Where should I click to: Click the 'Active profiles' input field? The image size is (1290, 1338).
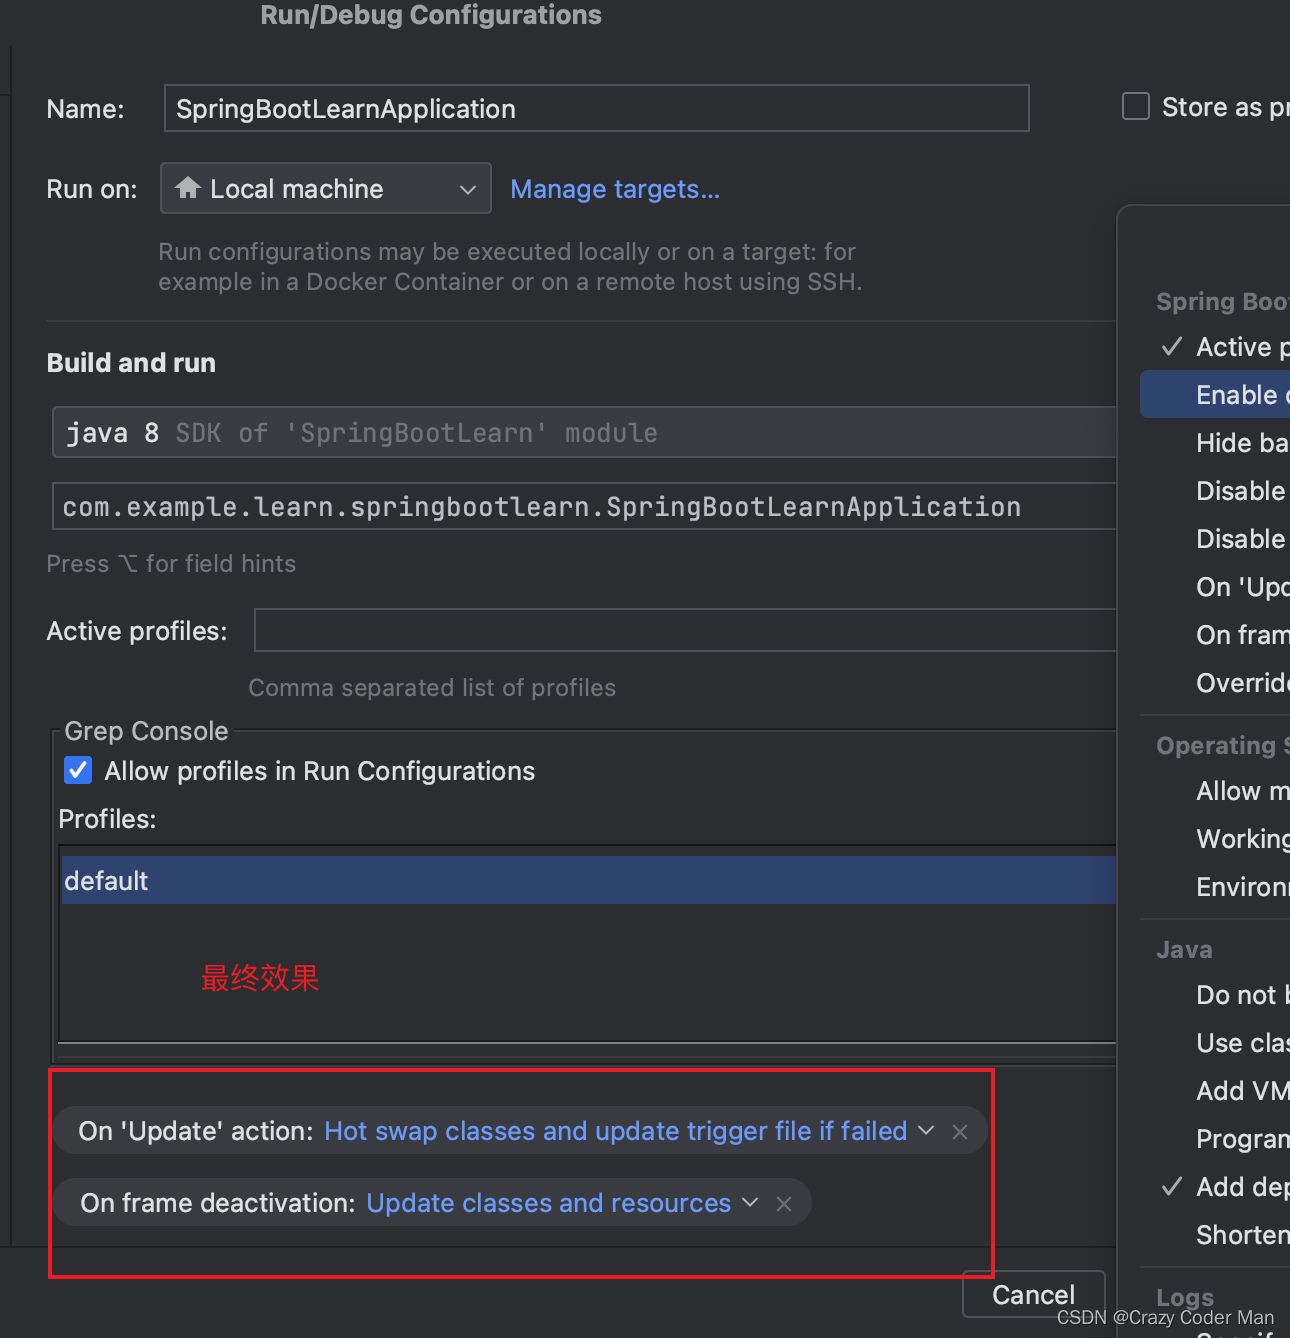tap(685, 630)
